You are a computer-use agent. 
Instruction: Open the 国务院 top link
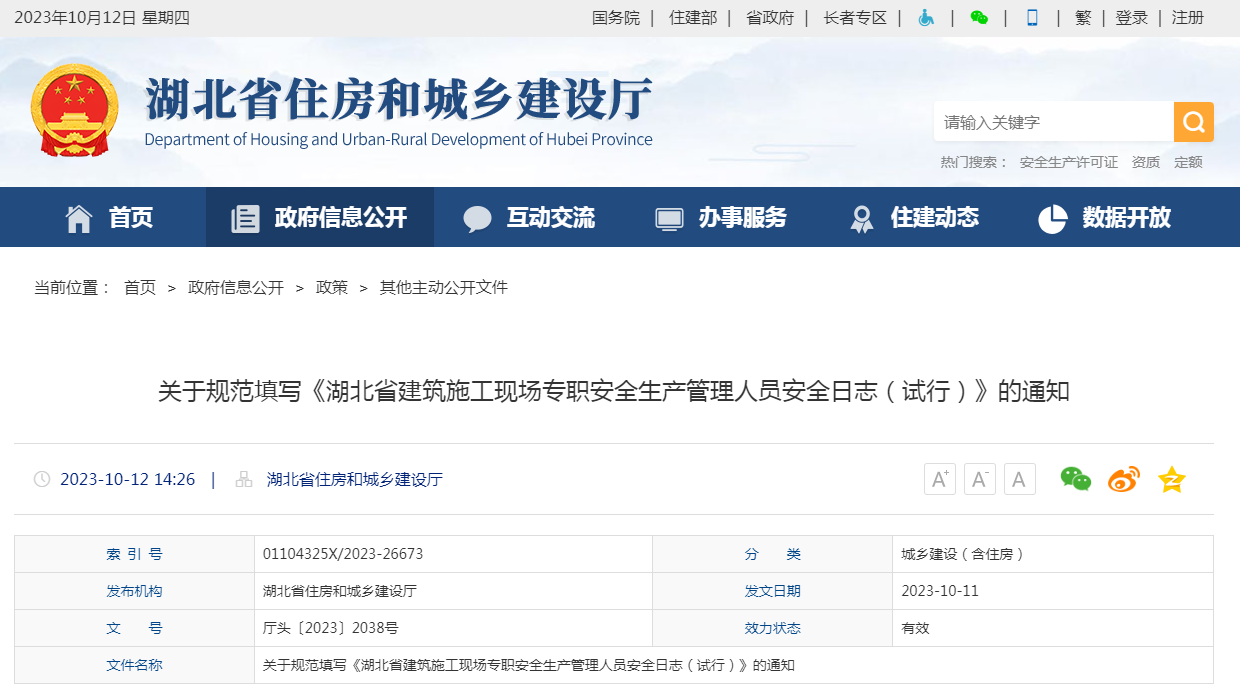pos(616,18)
